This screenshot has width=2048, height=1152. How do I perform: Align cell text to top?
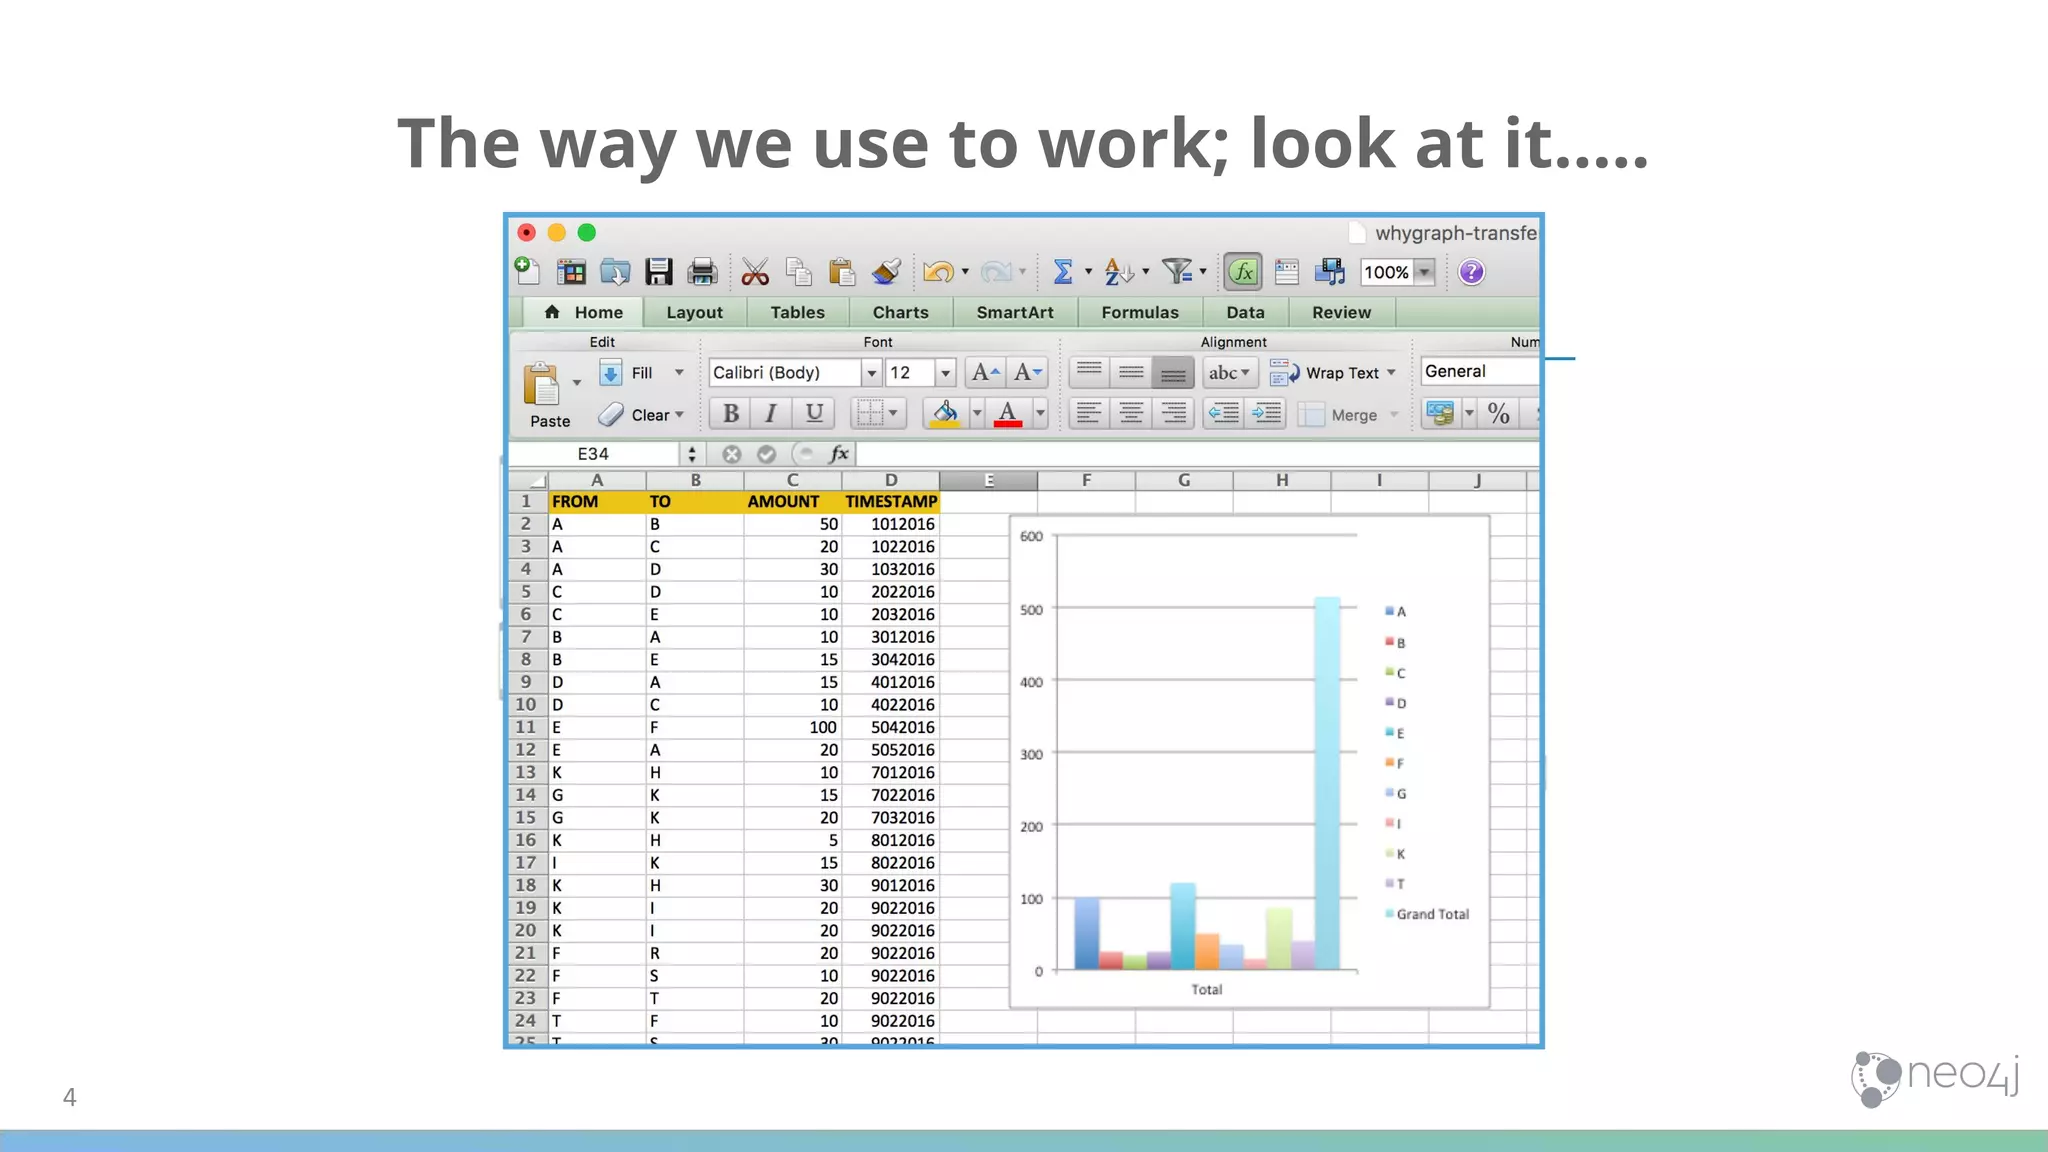(x=1089, y=373)
